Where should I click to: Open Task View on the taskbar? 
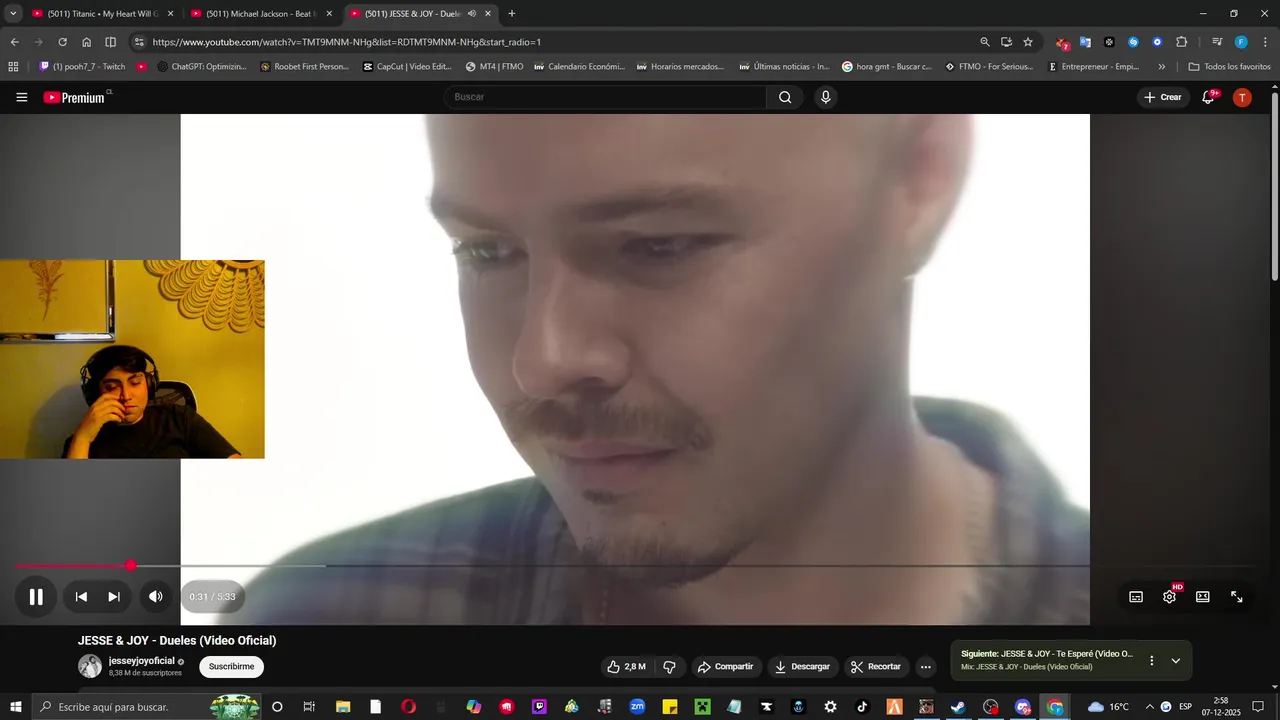tap(309, 707)
